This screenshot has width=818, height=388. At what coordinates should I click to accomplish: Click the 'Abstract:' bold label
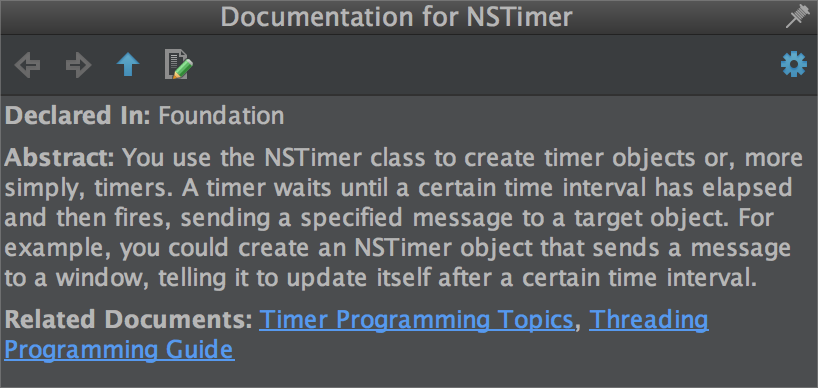(59, 157)
